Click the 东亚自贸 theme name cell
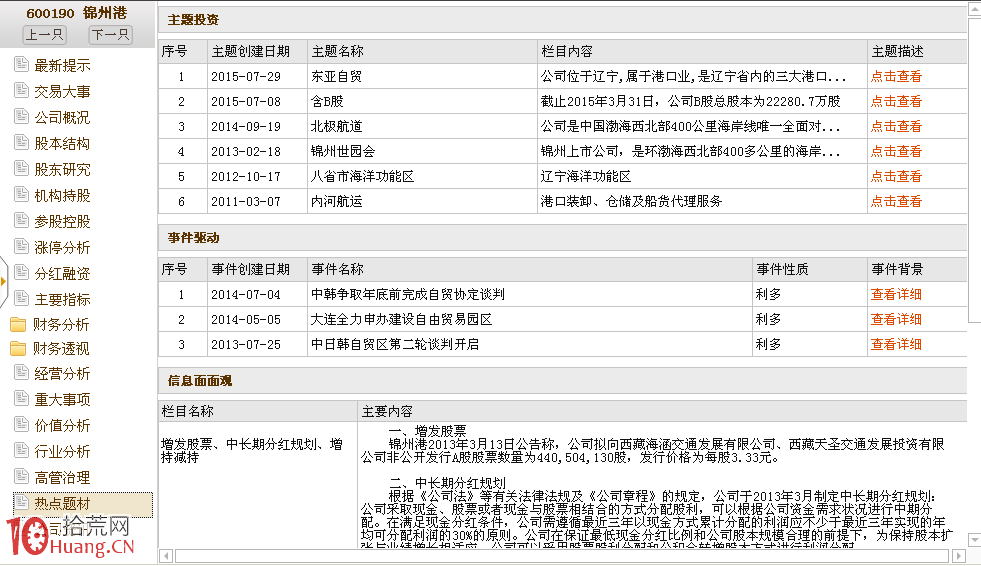Screen dimensions: 981x566 (422, 76)
